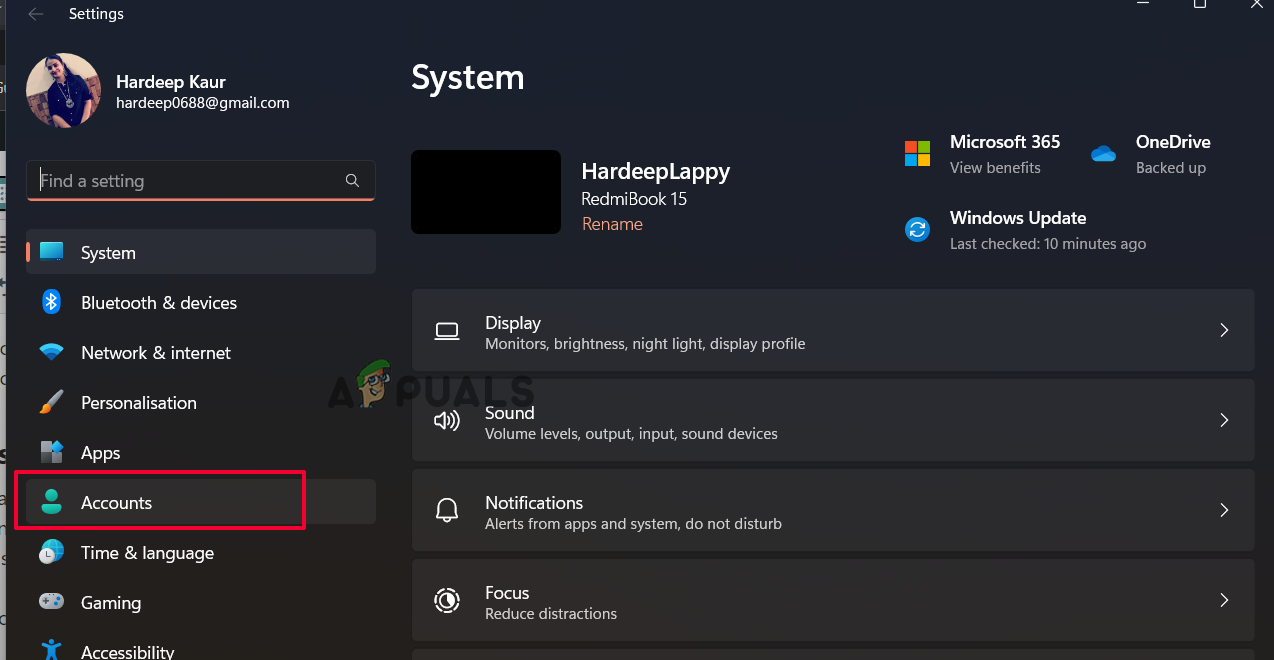Image resolution: width=1274 pixels, height=660 pixels.
Task: Click the Rename link for HardeepLappy
Action: (612, 224)
